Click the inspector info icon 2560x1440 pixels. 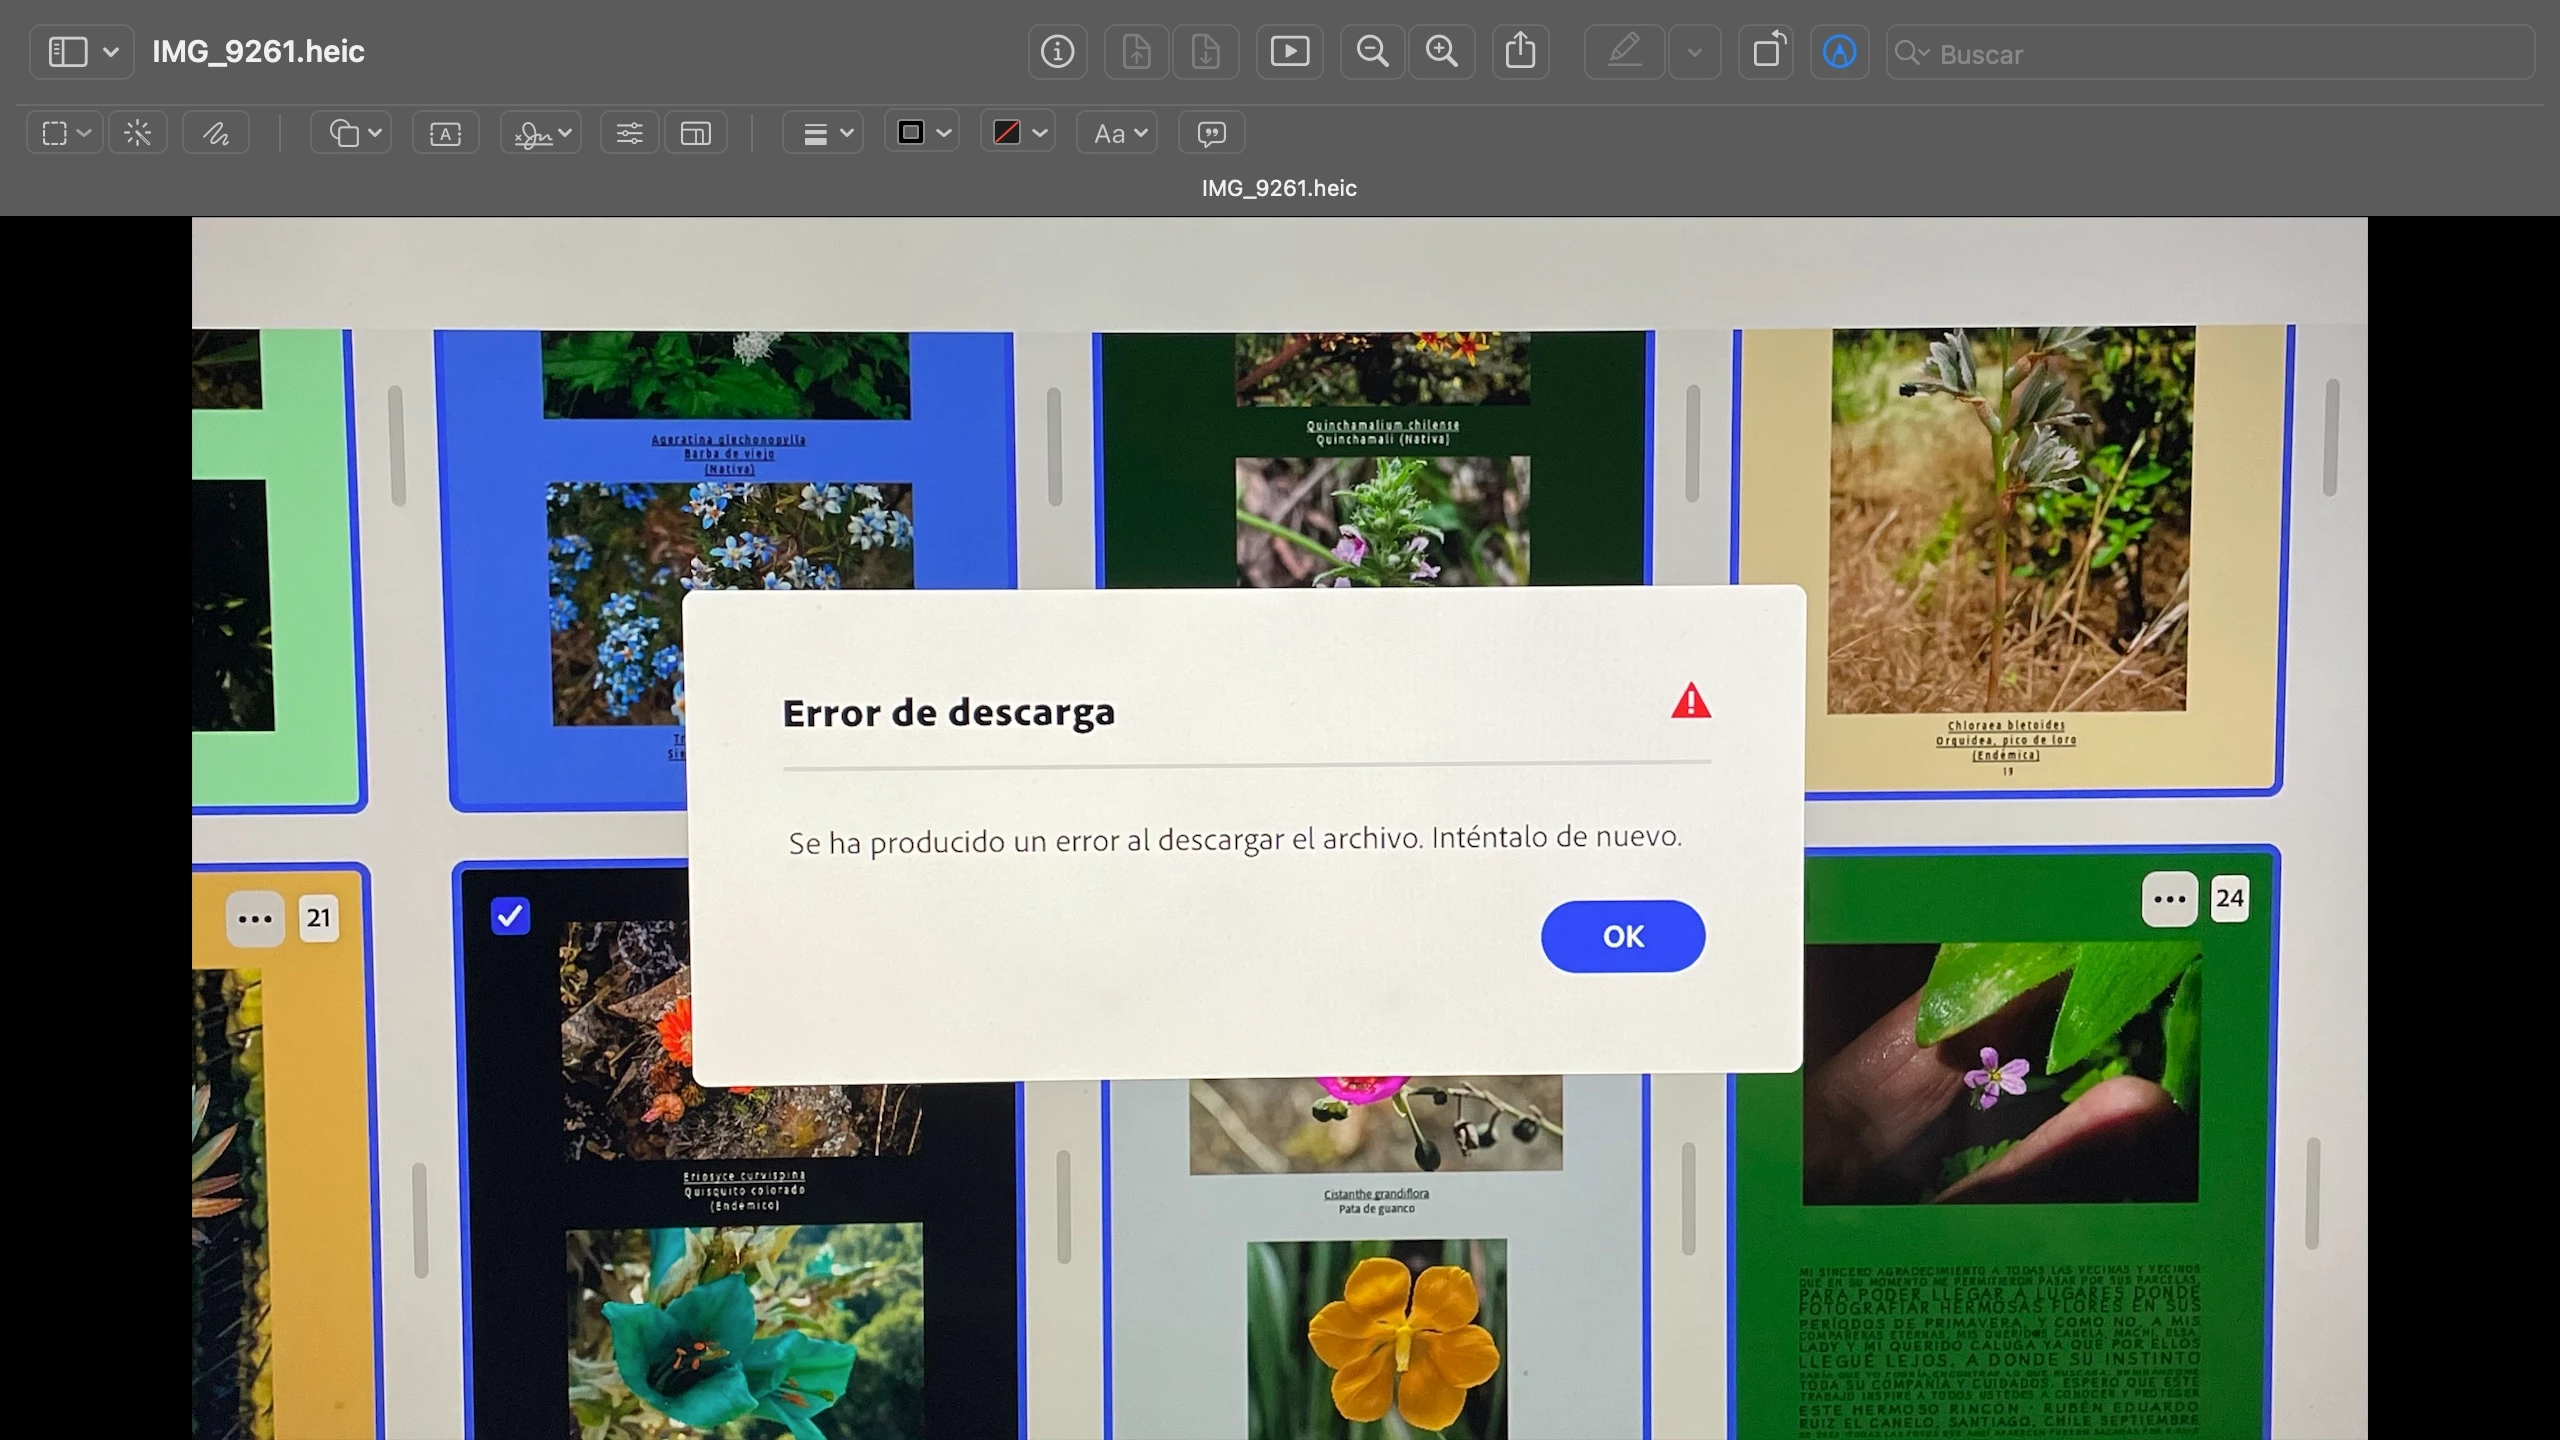1057,51
